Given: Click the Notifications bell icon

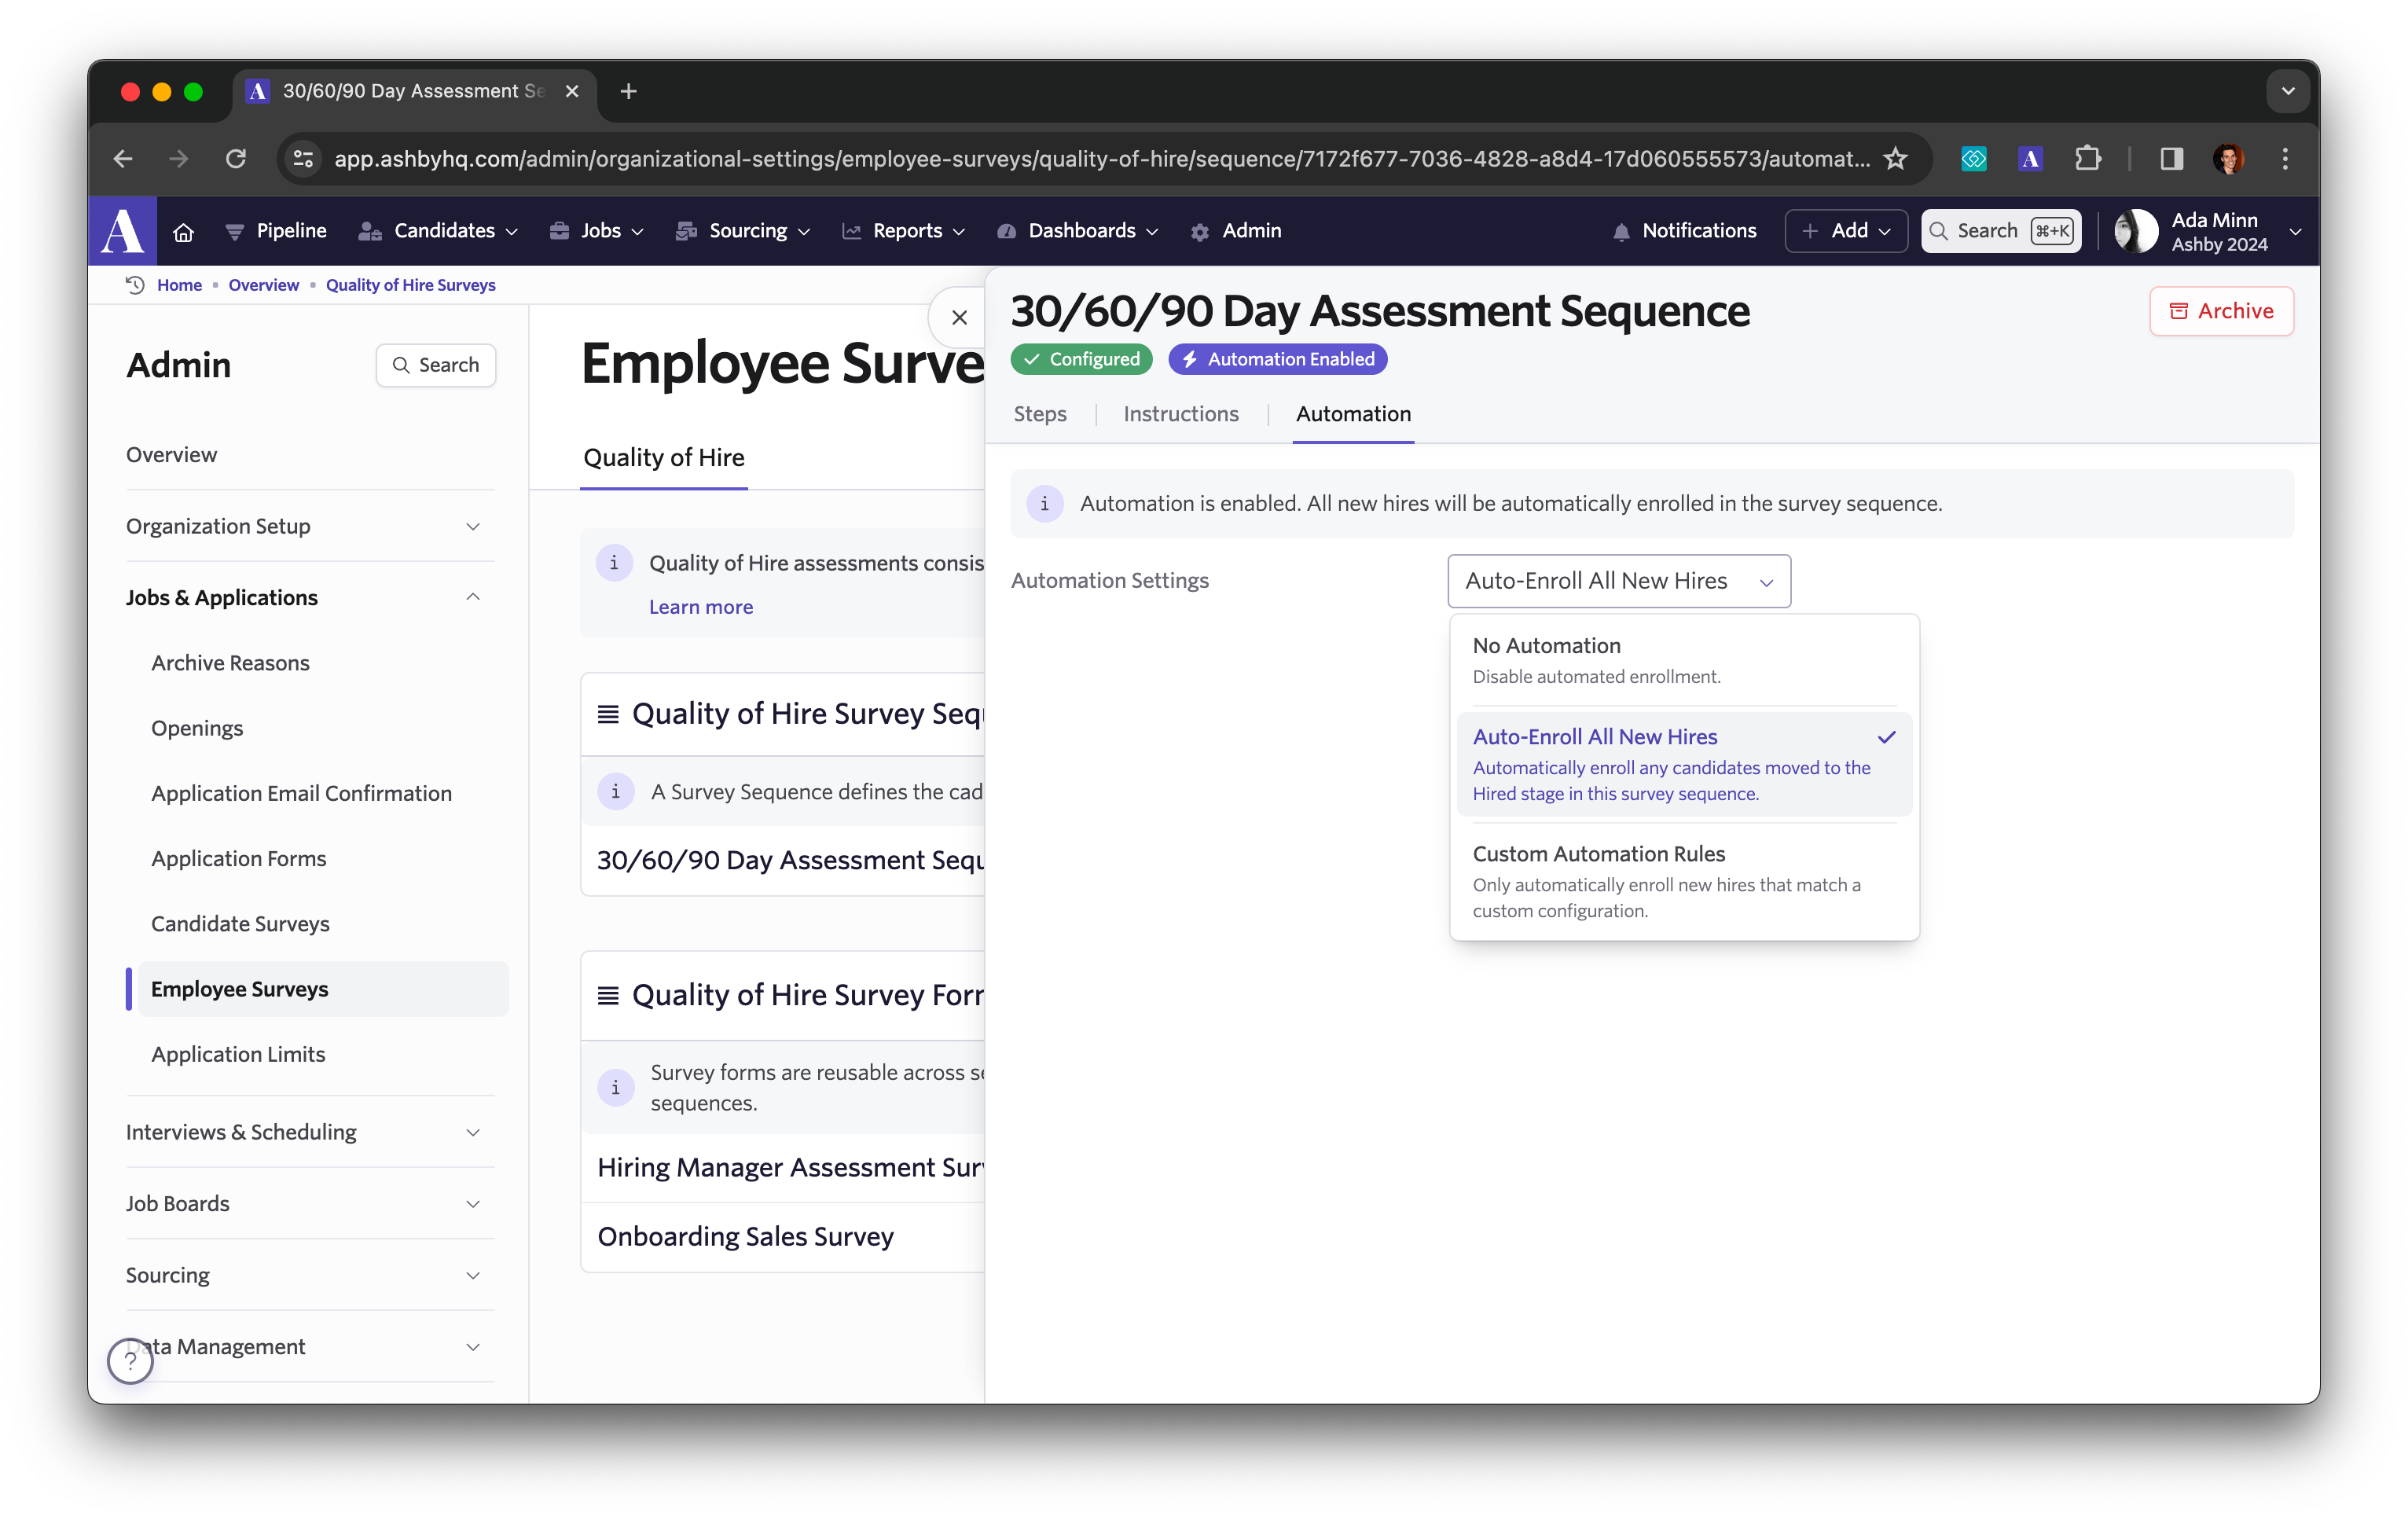Looking at the screenshot, I should [1621, 232].
